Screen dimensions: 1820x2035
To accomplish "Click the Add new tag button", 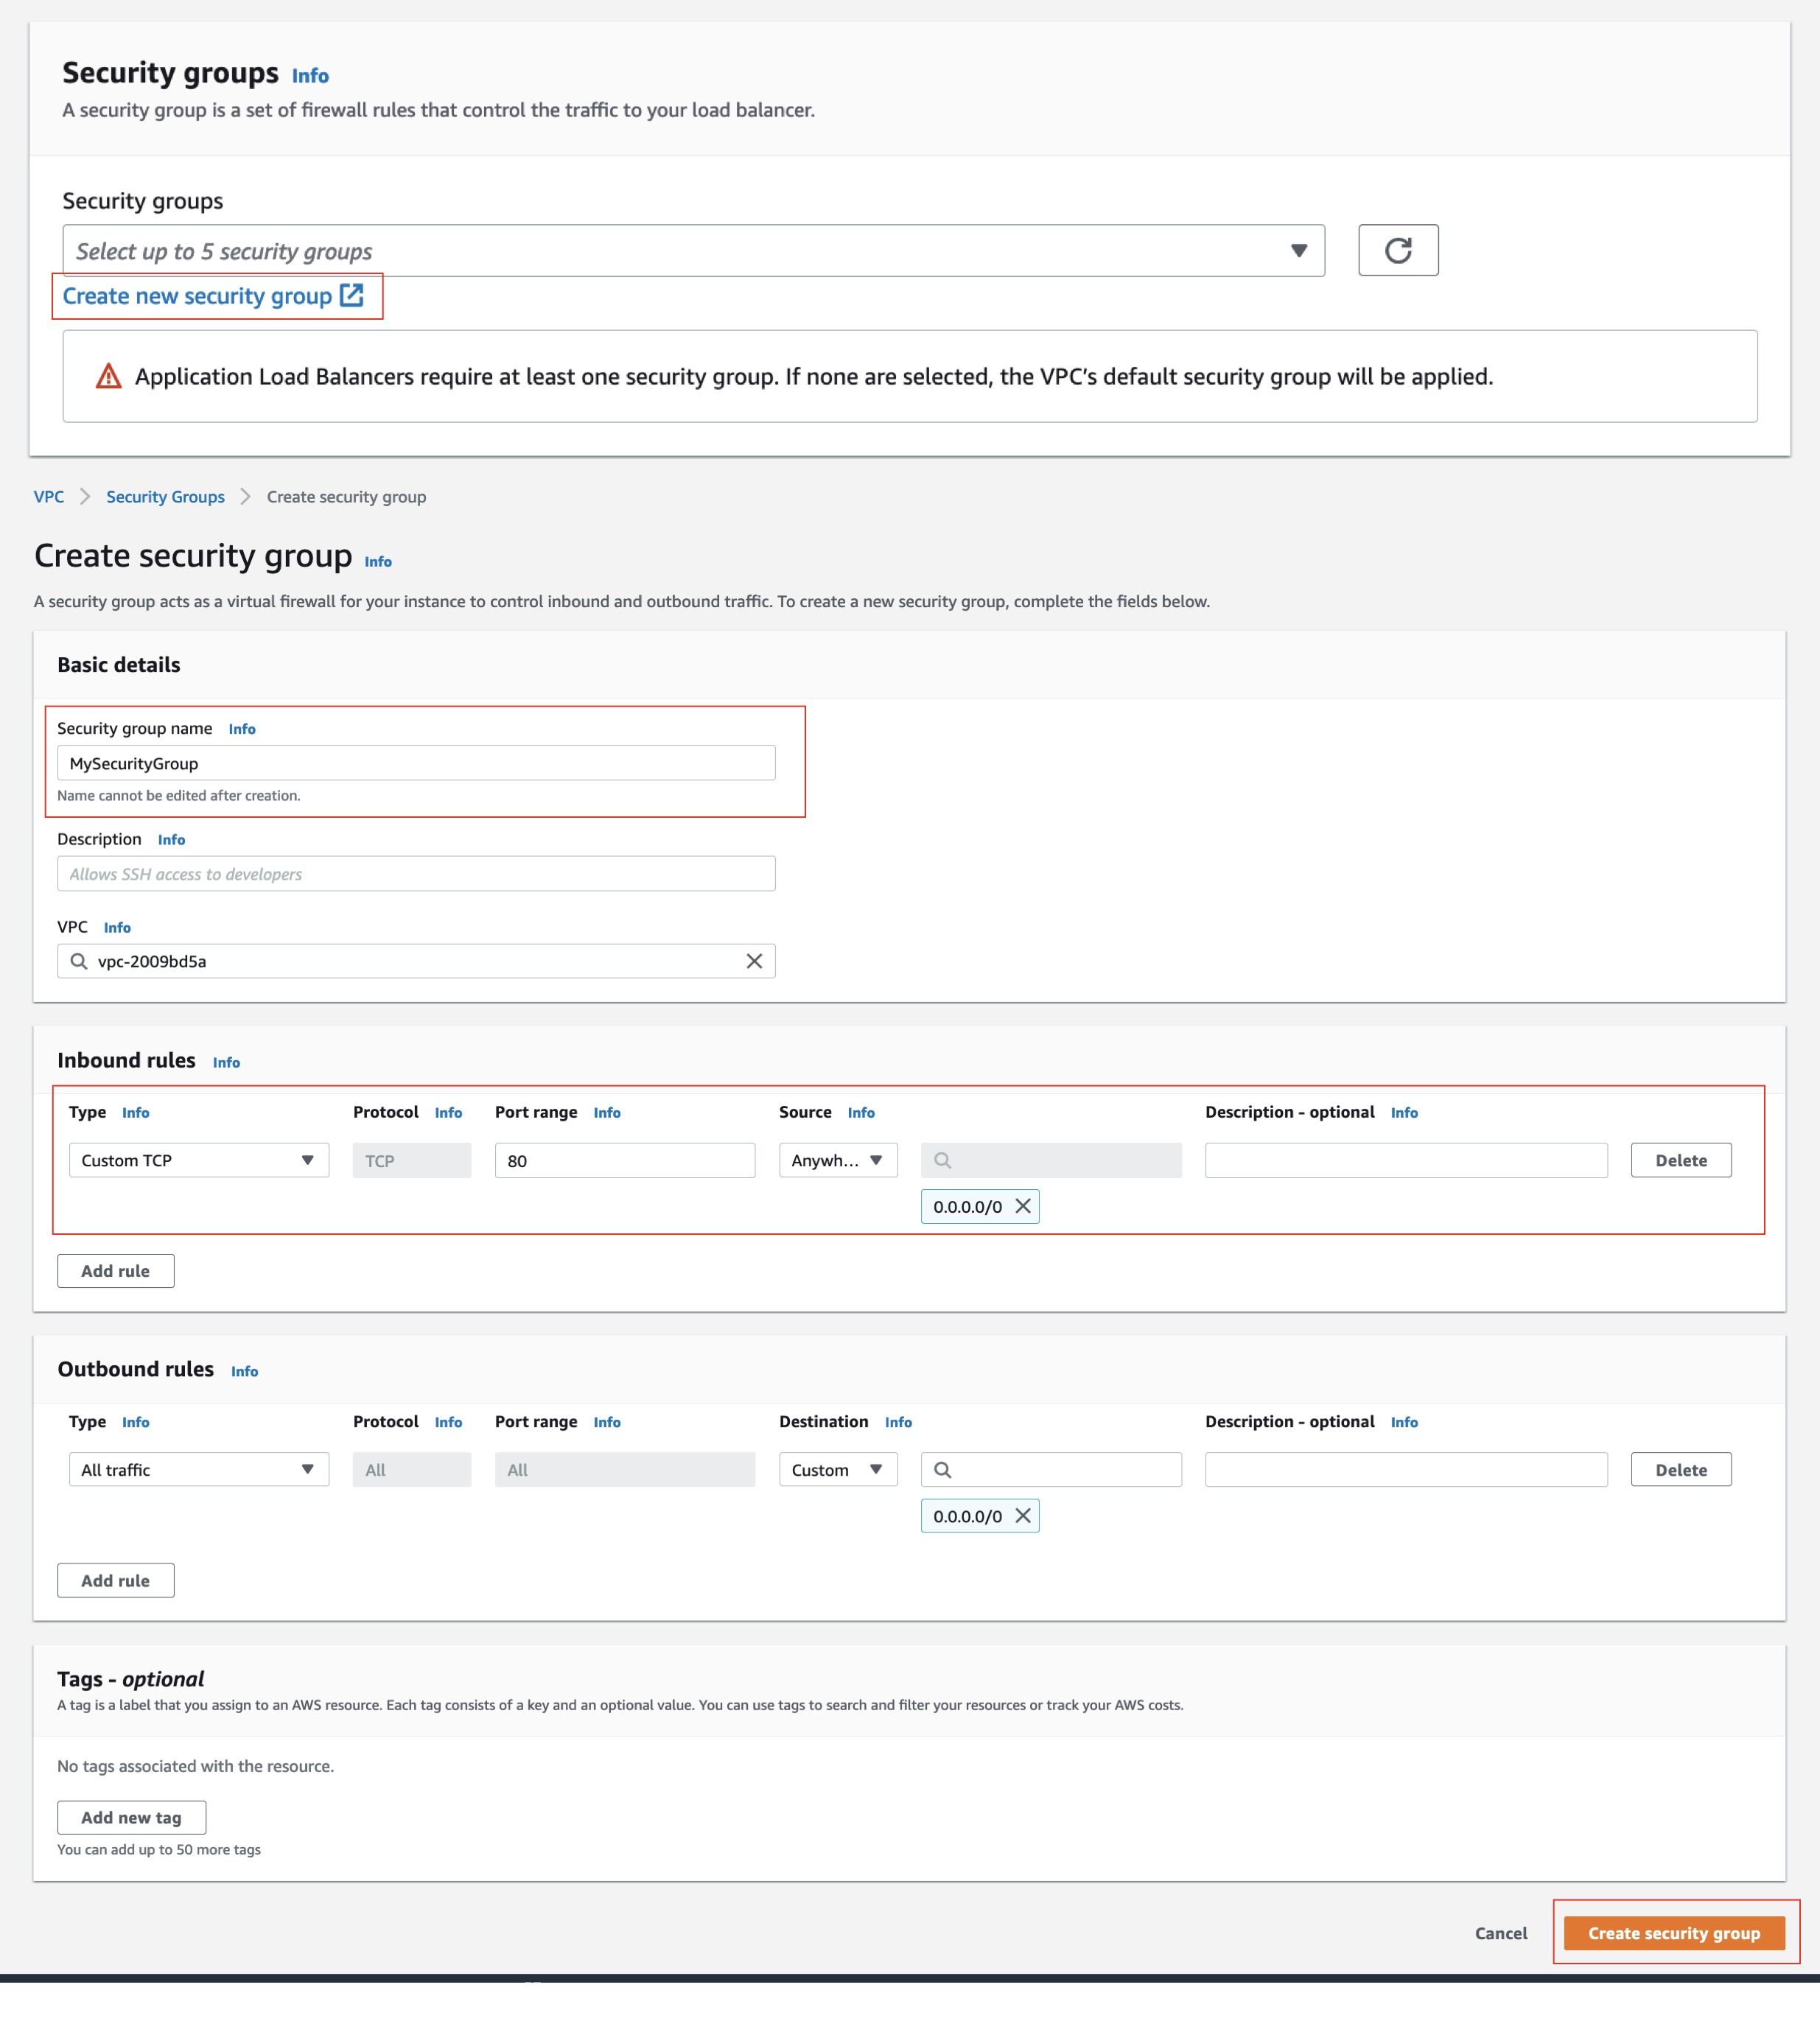I will tap(131, 1817).
